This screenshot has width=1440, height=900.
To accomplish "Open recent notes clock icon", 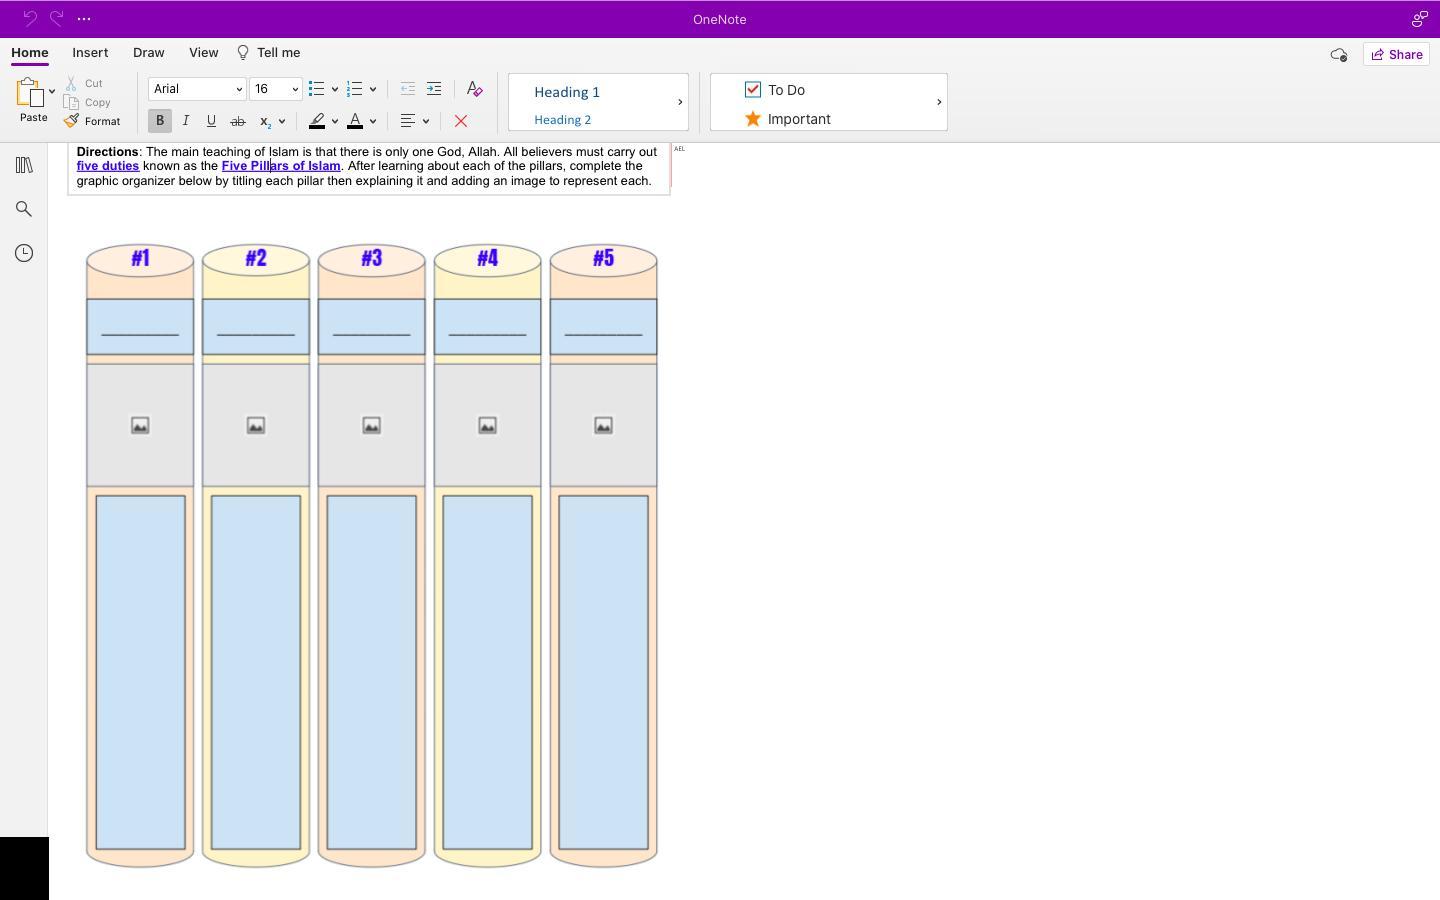I will pos(24,253).
